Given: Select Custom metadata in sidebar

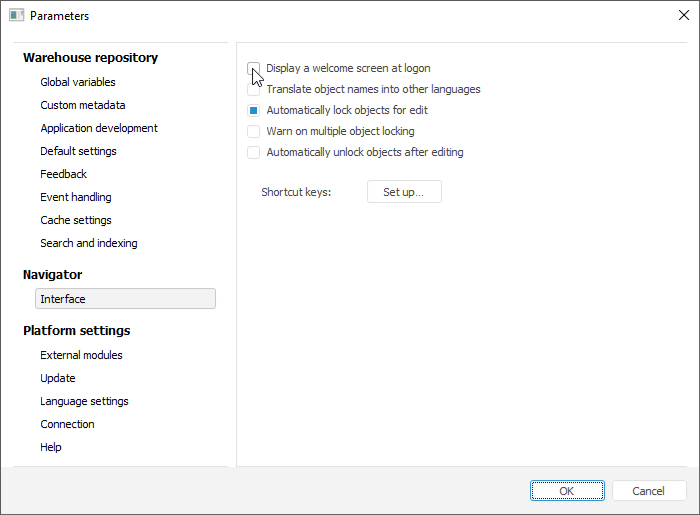Looking at the screenshot, I should click(83, 105).
